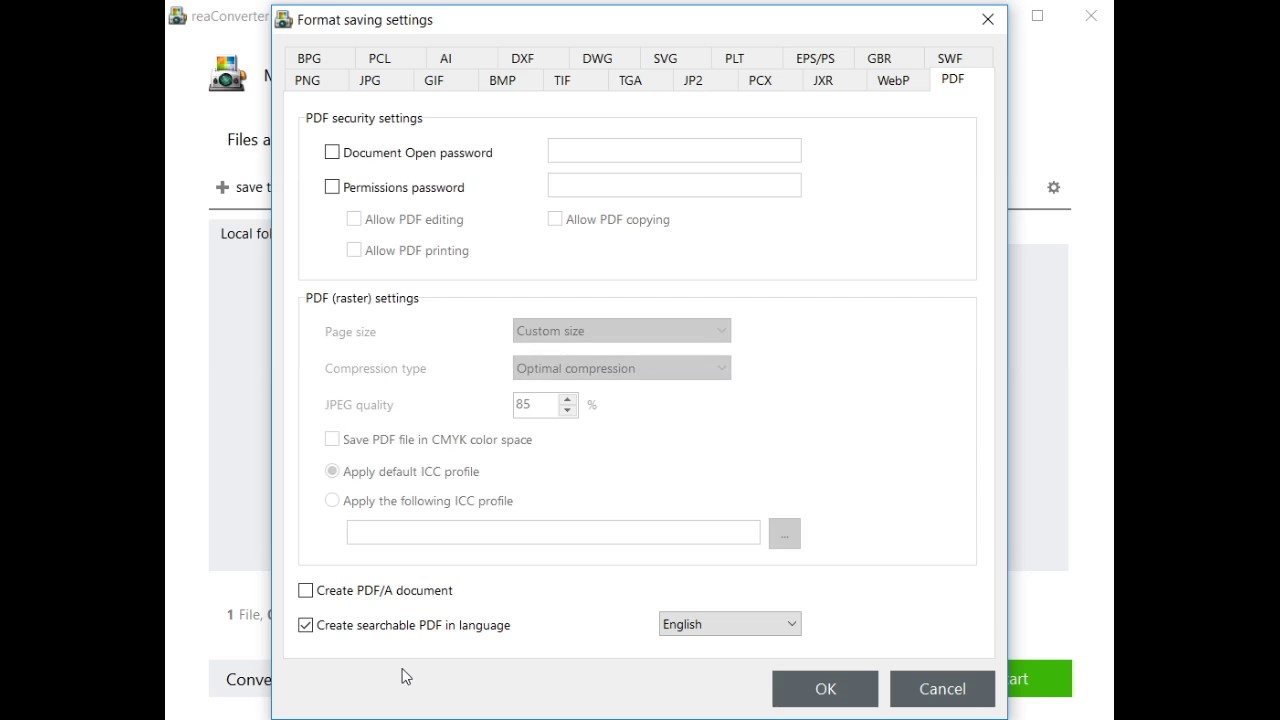Enable Permissions password checkbox
Image resolution: width=1280 pixels, height=720 pixels.
click(x=332, y=187)
